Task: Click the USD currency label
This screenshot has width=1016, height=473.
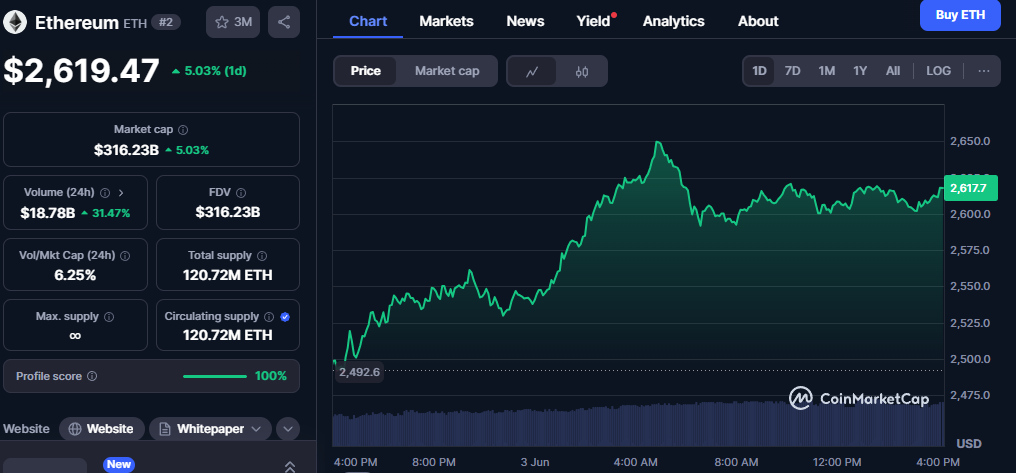Action: tap(969, 444)
